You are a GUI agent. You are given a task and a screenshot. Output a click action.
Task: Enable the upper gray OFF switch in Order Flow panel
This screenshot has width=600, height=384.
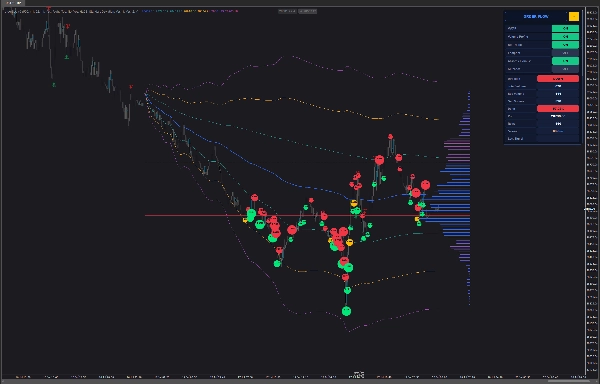(x=565, y=53)
